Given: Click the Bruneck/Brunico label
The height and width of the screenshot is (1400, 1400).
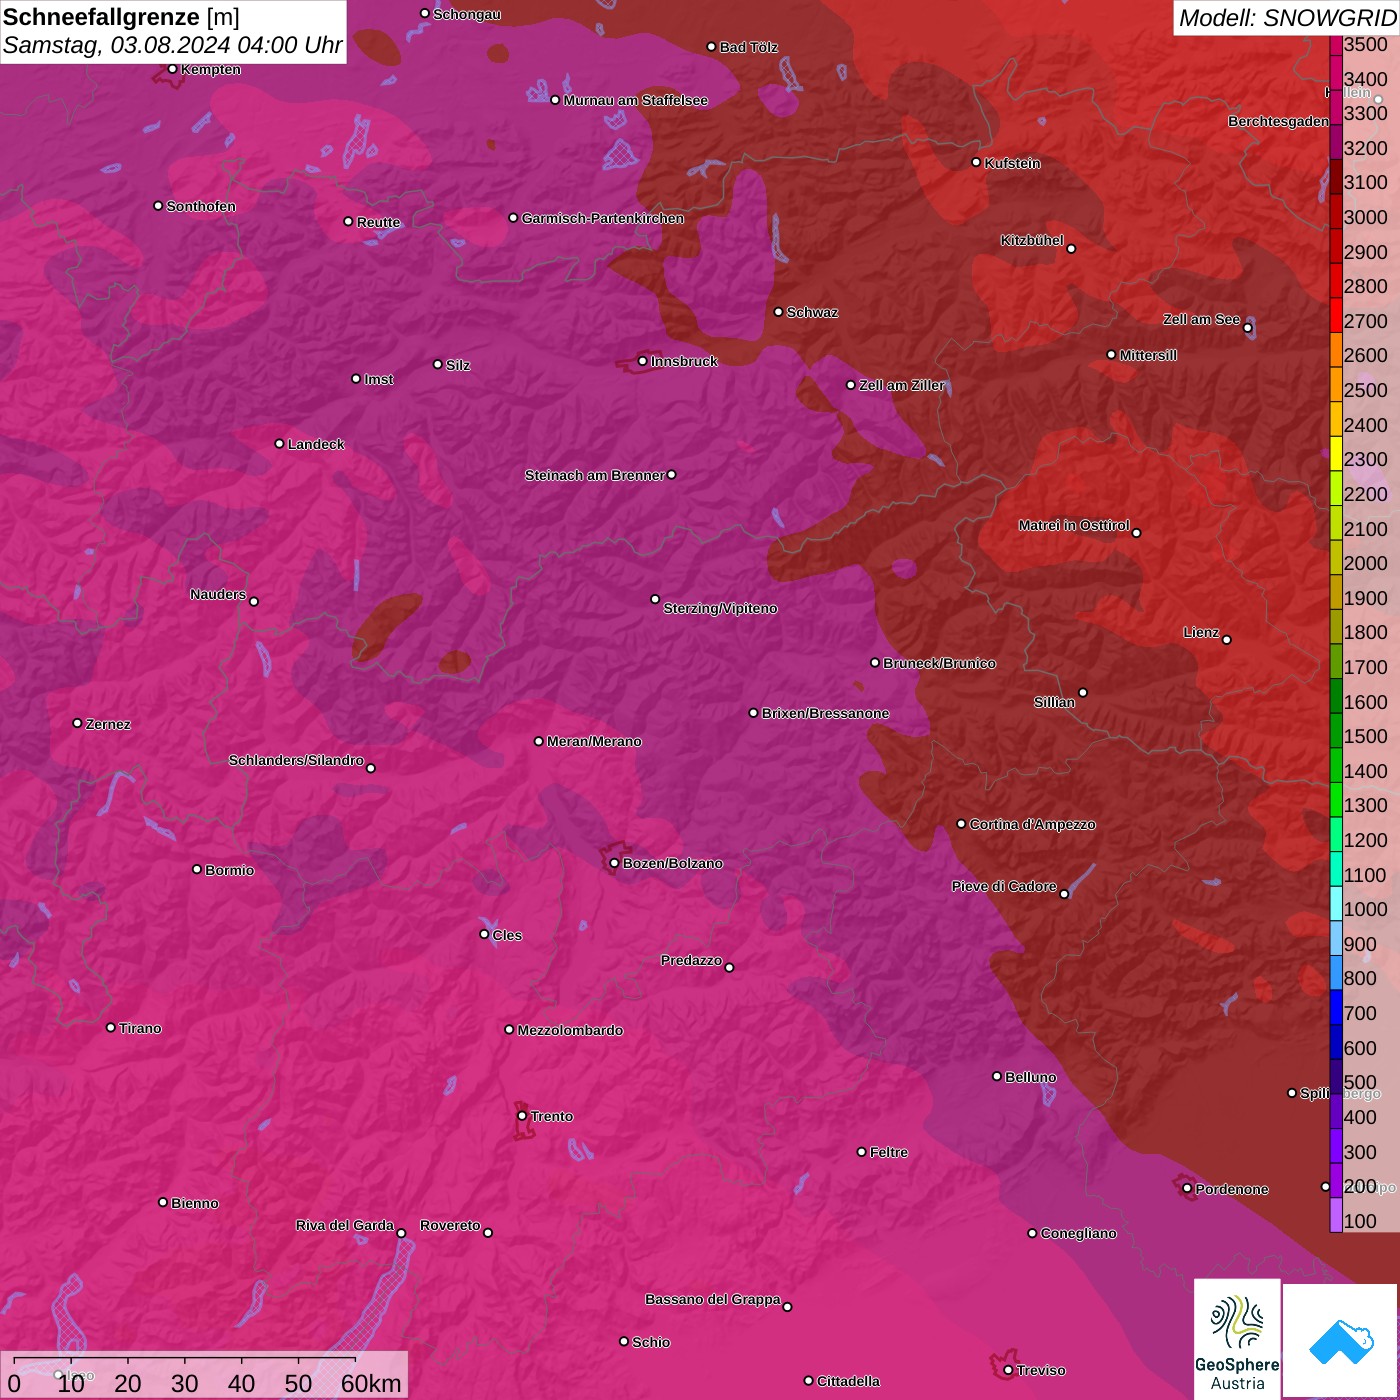Looking at the screenshot, I should click(939, 663).
